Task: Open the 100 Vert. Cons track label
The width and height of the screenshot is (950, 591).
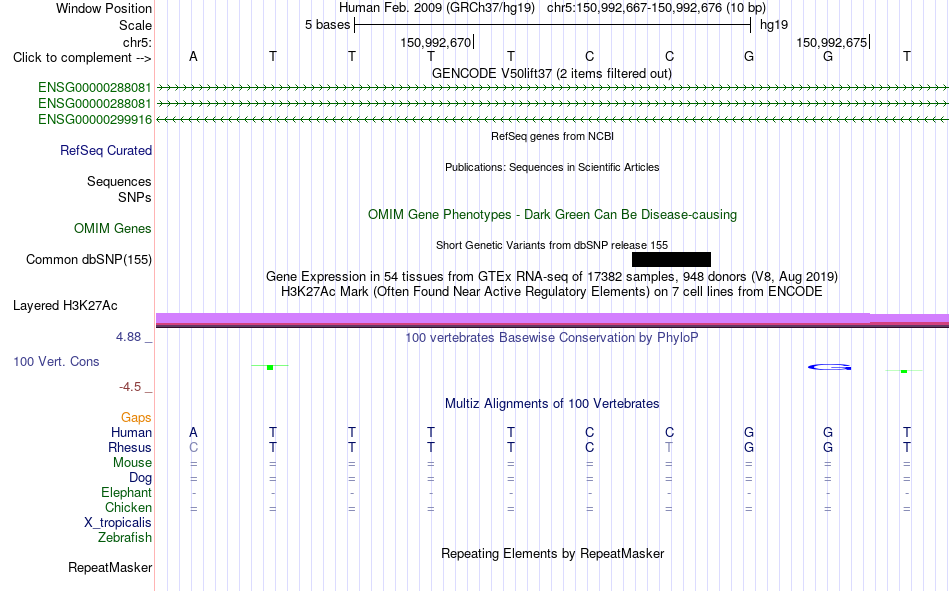Action: (56, 361)
